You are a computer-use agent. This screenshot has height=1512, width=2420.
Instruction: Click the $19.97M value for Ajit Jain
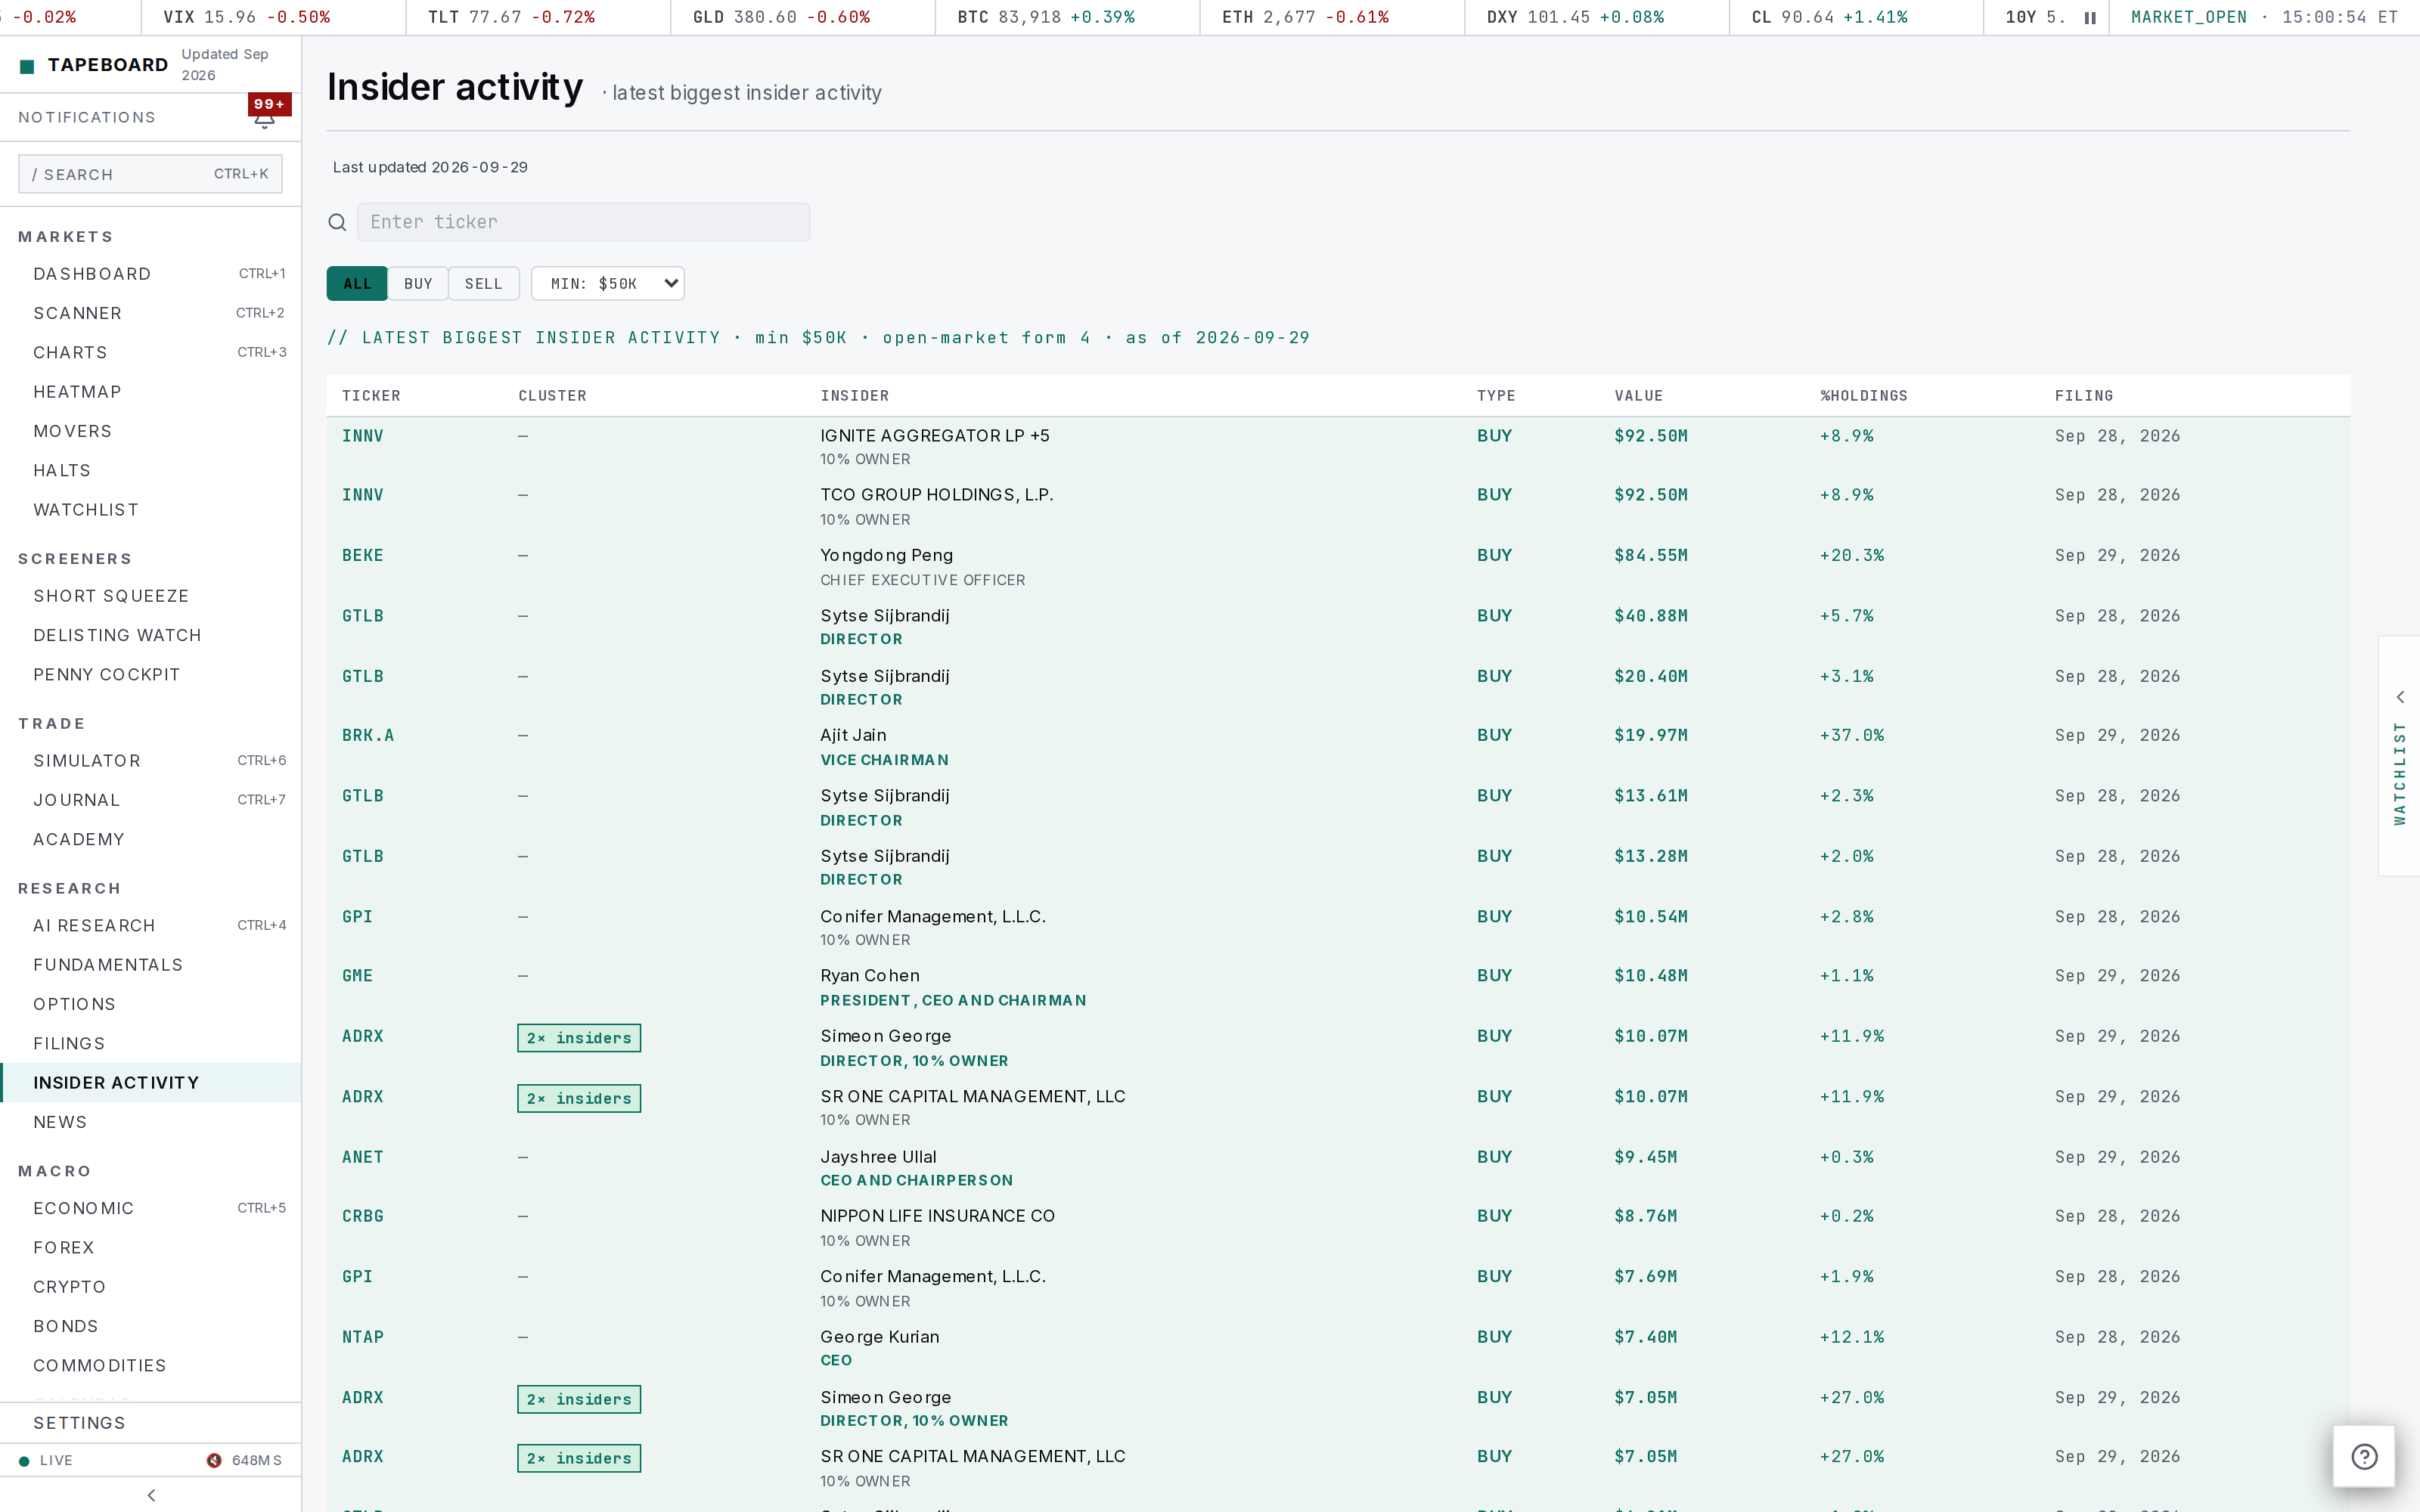[x=1651, y=736]
